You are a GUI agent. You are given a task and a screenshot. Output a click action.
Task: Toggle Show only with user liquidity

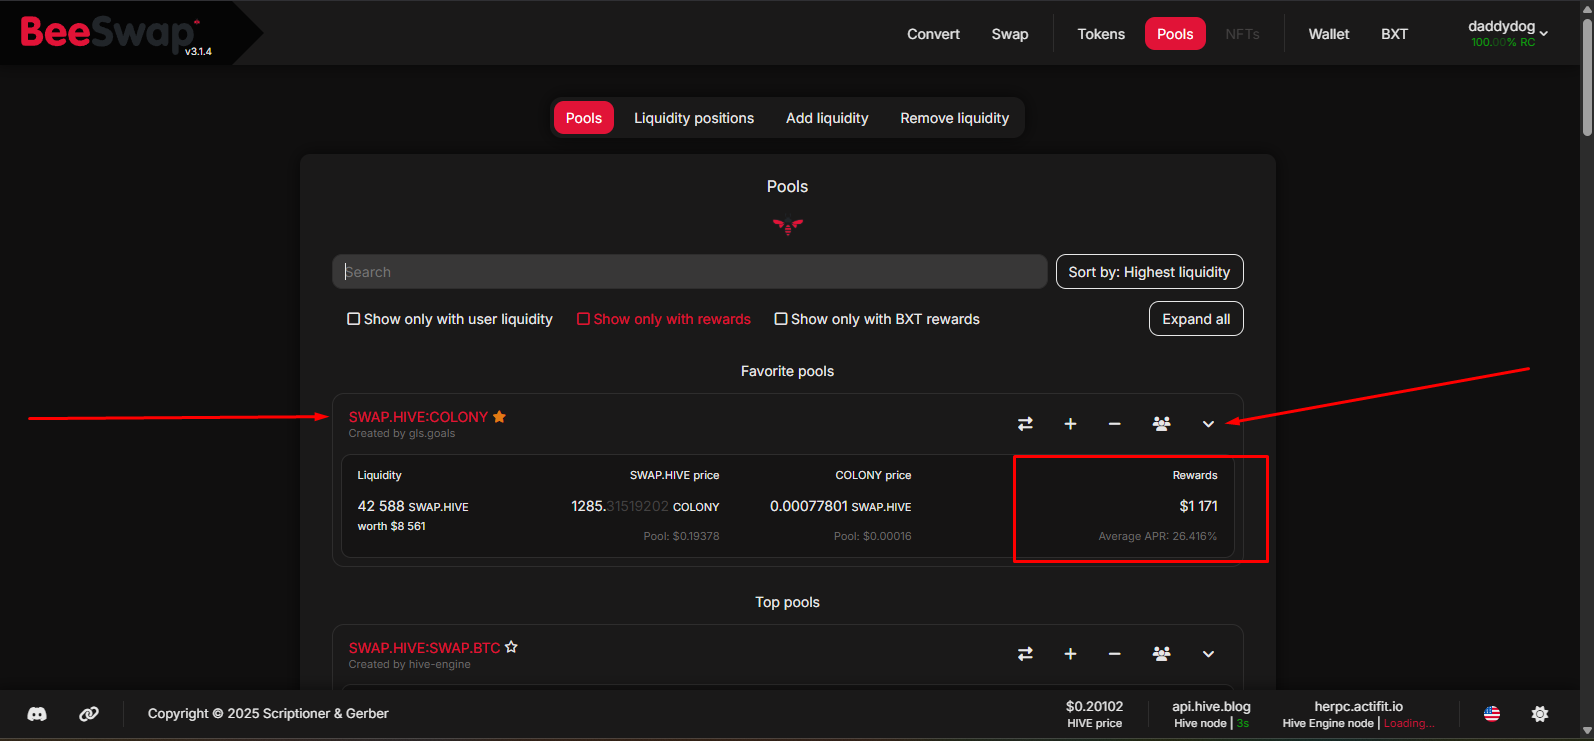(x=450, y=319)
